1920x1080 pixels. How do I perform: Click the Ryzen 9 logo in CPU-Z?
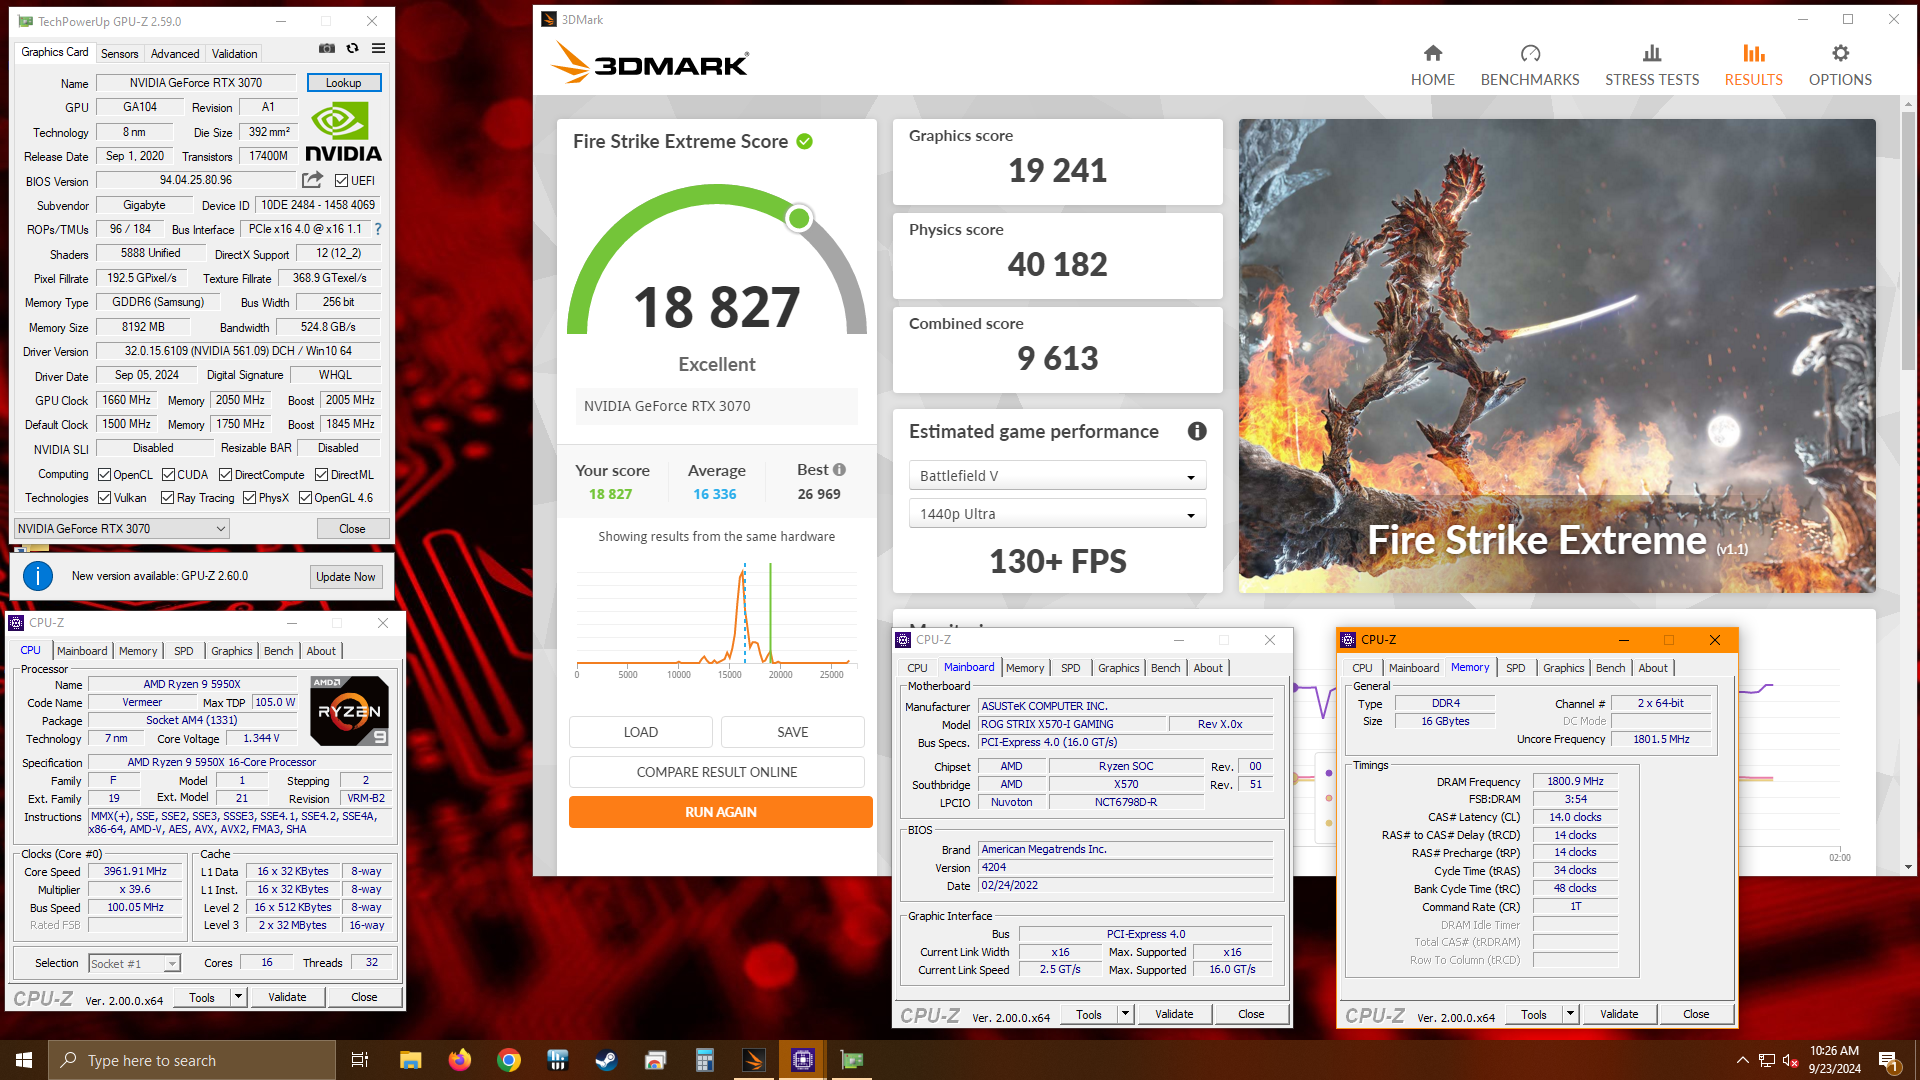[349, 711]
